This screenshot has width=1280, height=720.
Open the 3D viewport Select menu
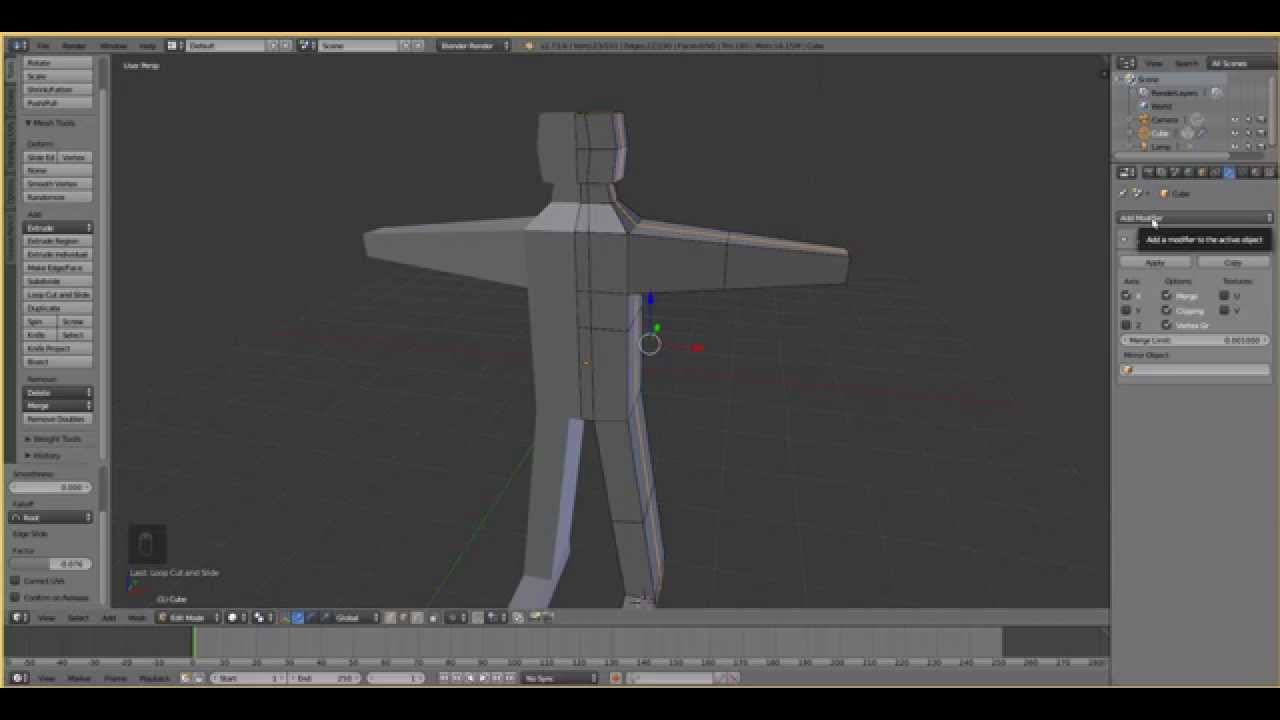pos(77,618)
